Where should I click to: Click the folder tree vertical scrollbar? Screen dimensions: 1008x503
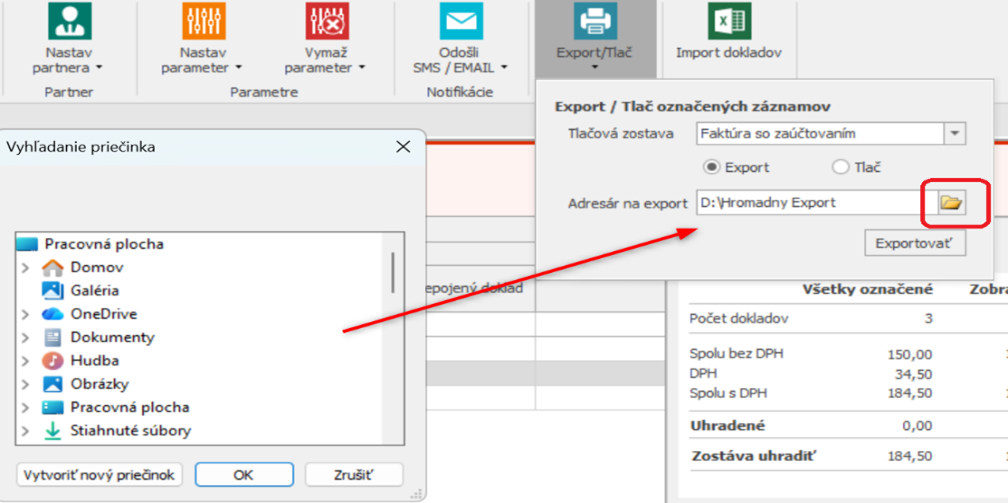point(392,272)
